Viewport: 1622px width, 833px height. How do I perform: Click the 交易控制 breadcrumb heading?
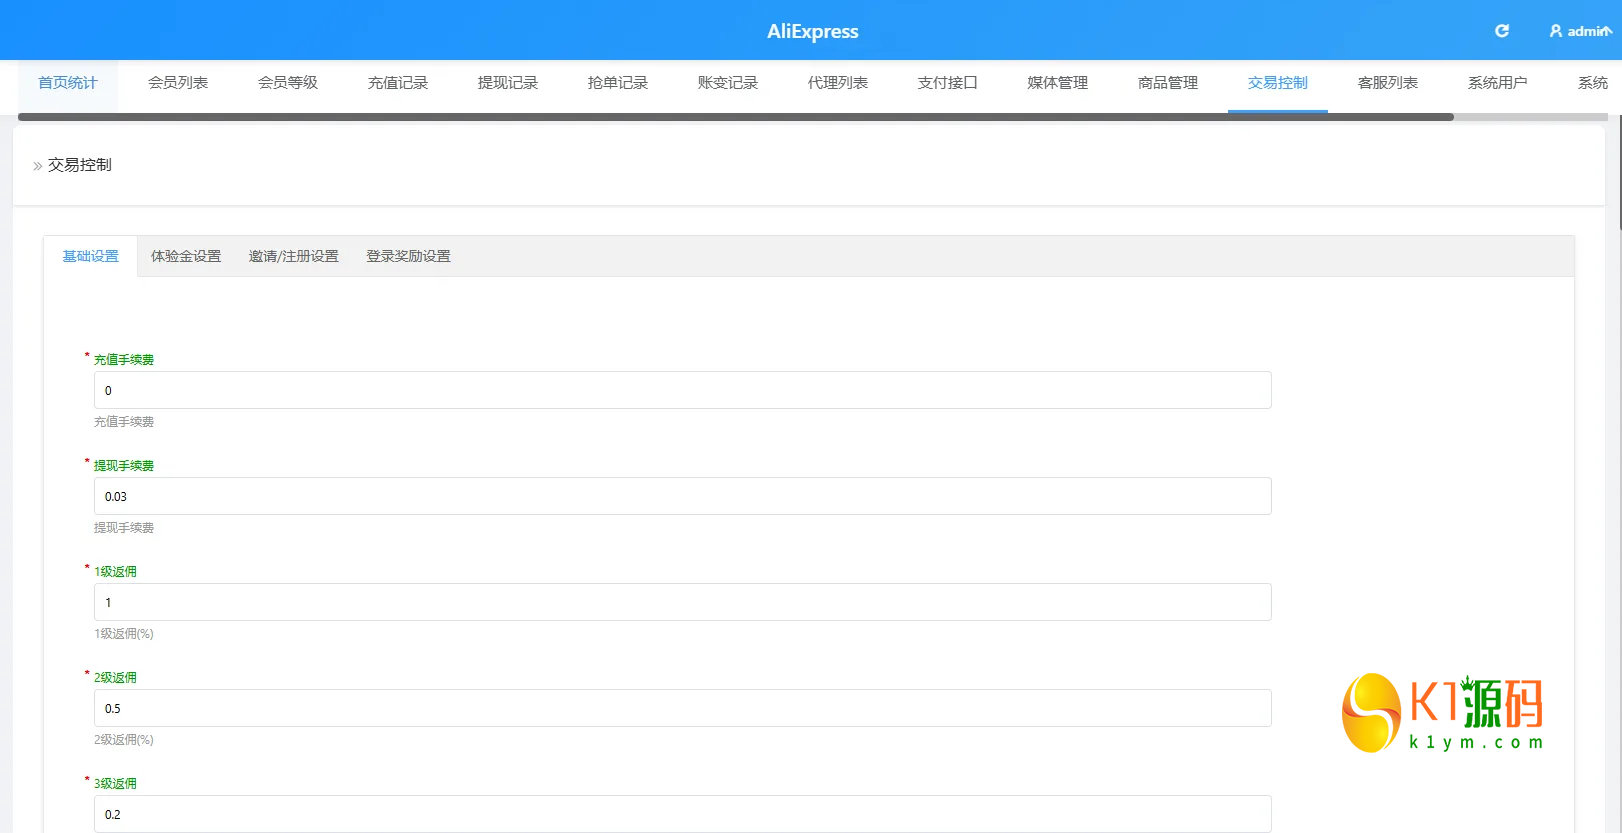[x=80, y=165]
